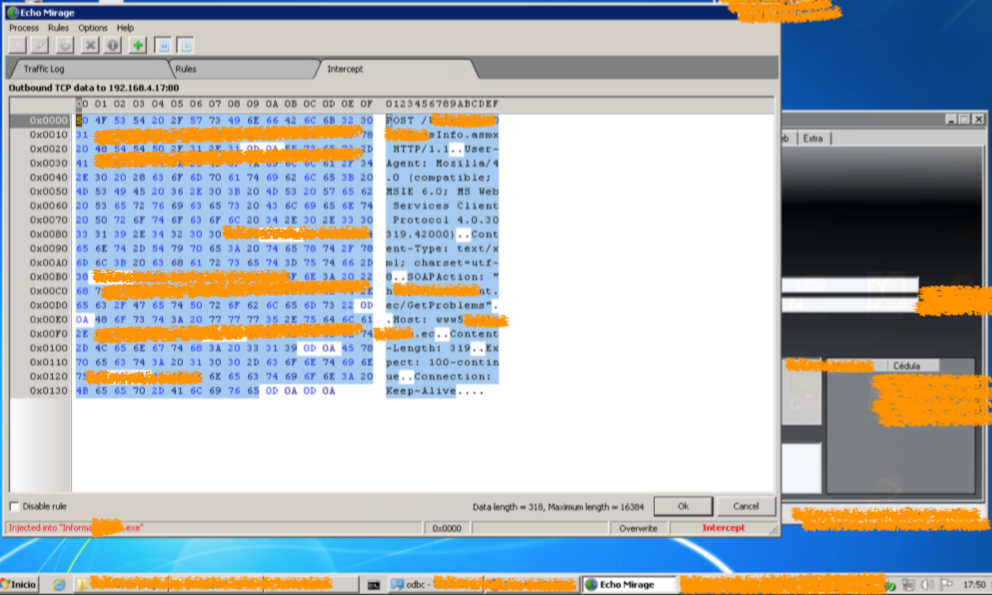This screenshot has width=992, height=595.
Task: Select the Extra tab in background window
Action: pyautogui.click(x=813, y=138)
